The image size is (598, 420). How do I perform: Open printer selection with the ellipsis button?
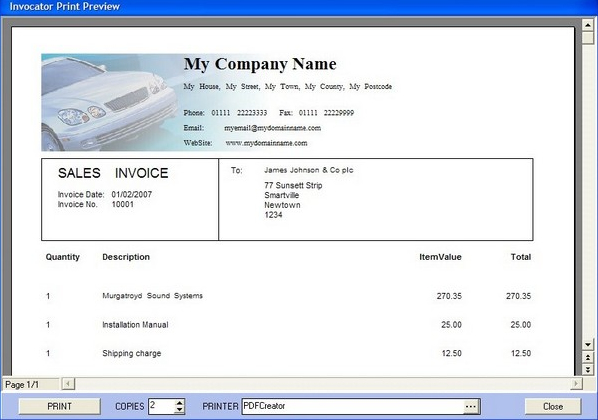(x=471, y=407)
